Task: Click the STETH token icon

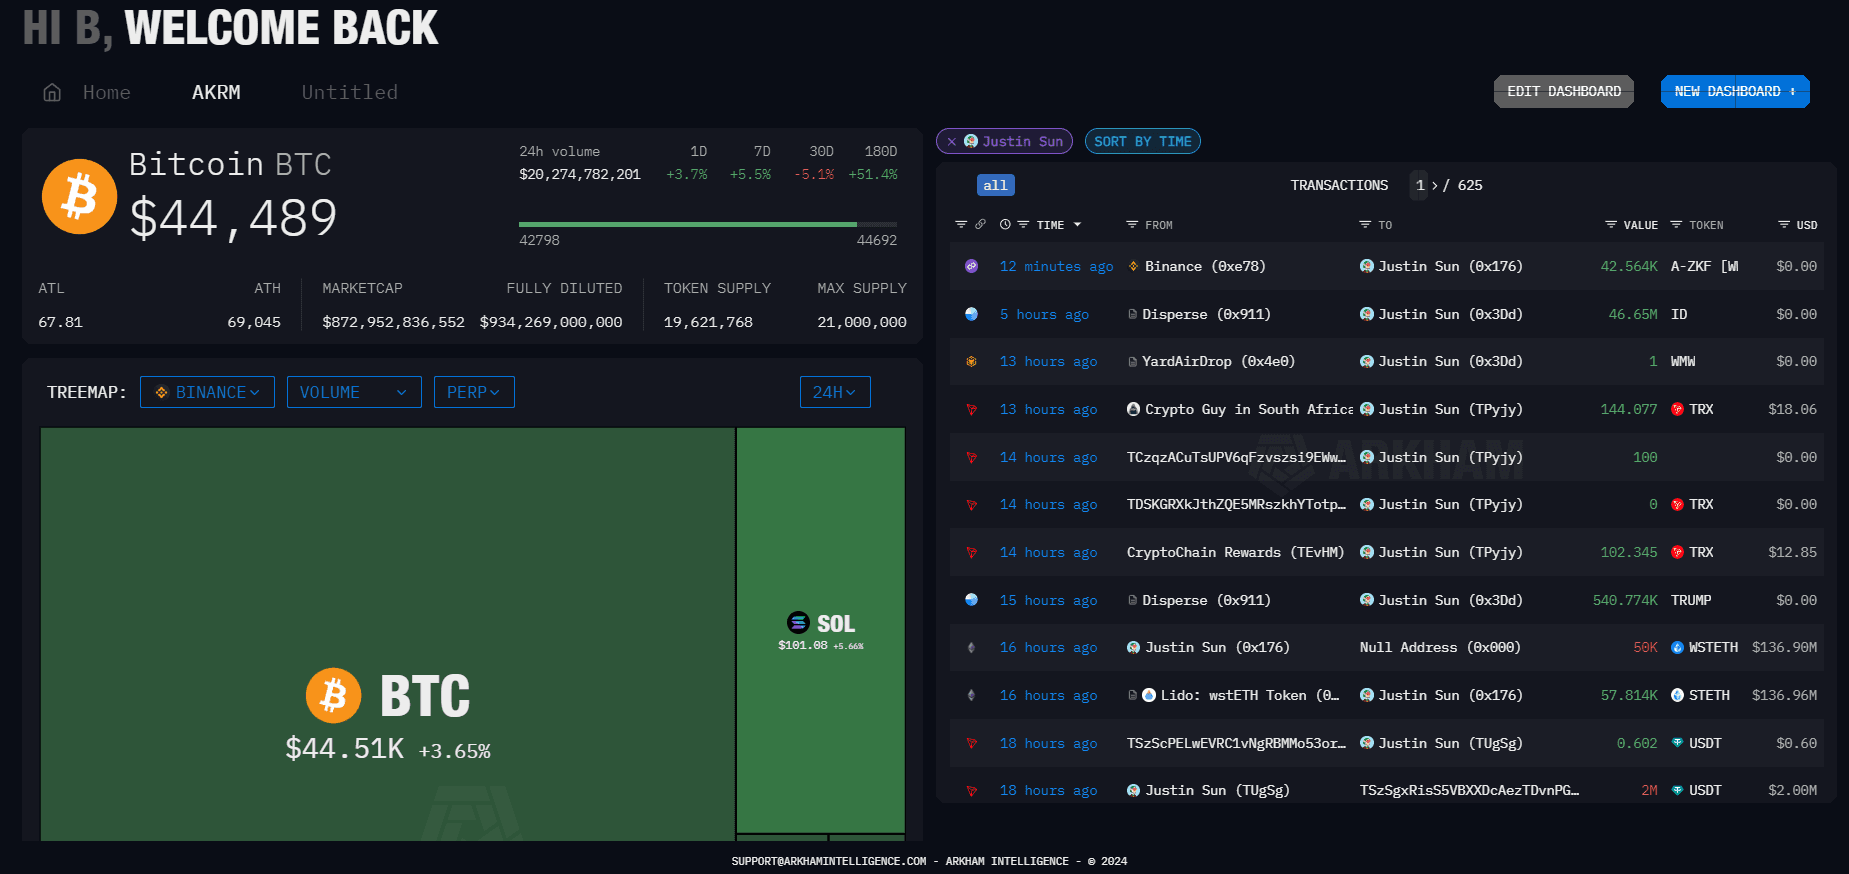Action: [x=1677, y=695]
